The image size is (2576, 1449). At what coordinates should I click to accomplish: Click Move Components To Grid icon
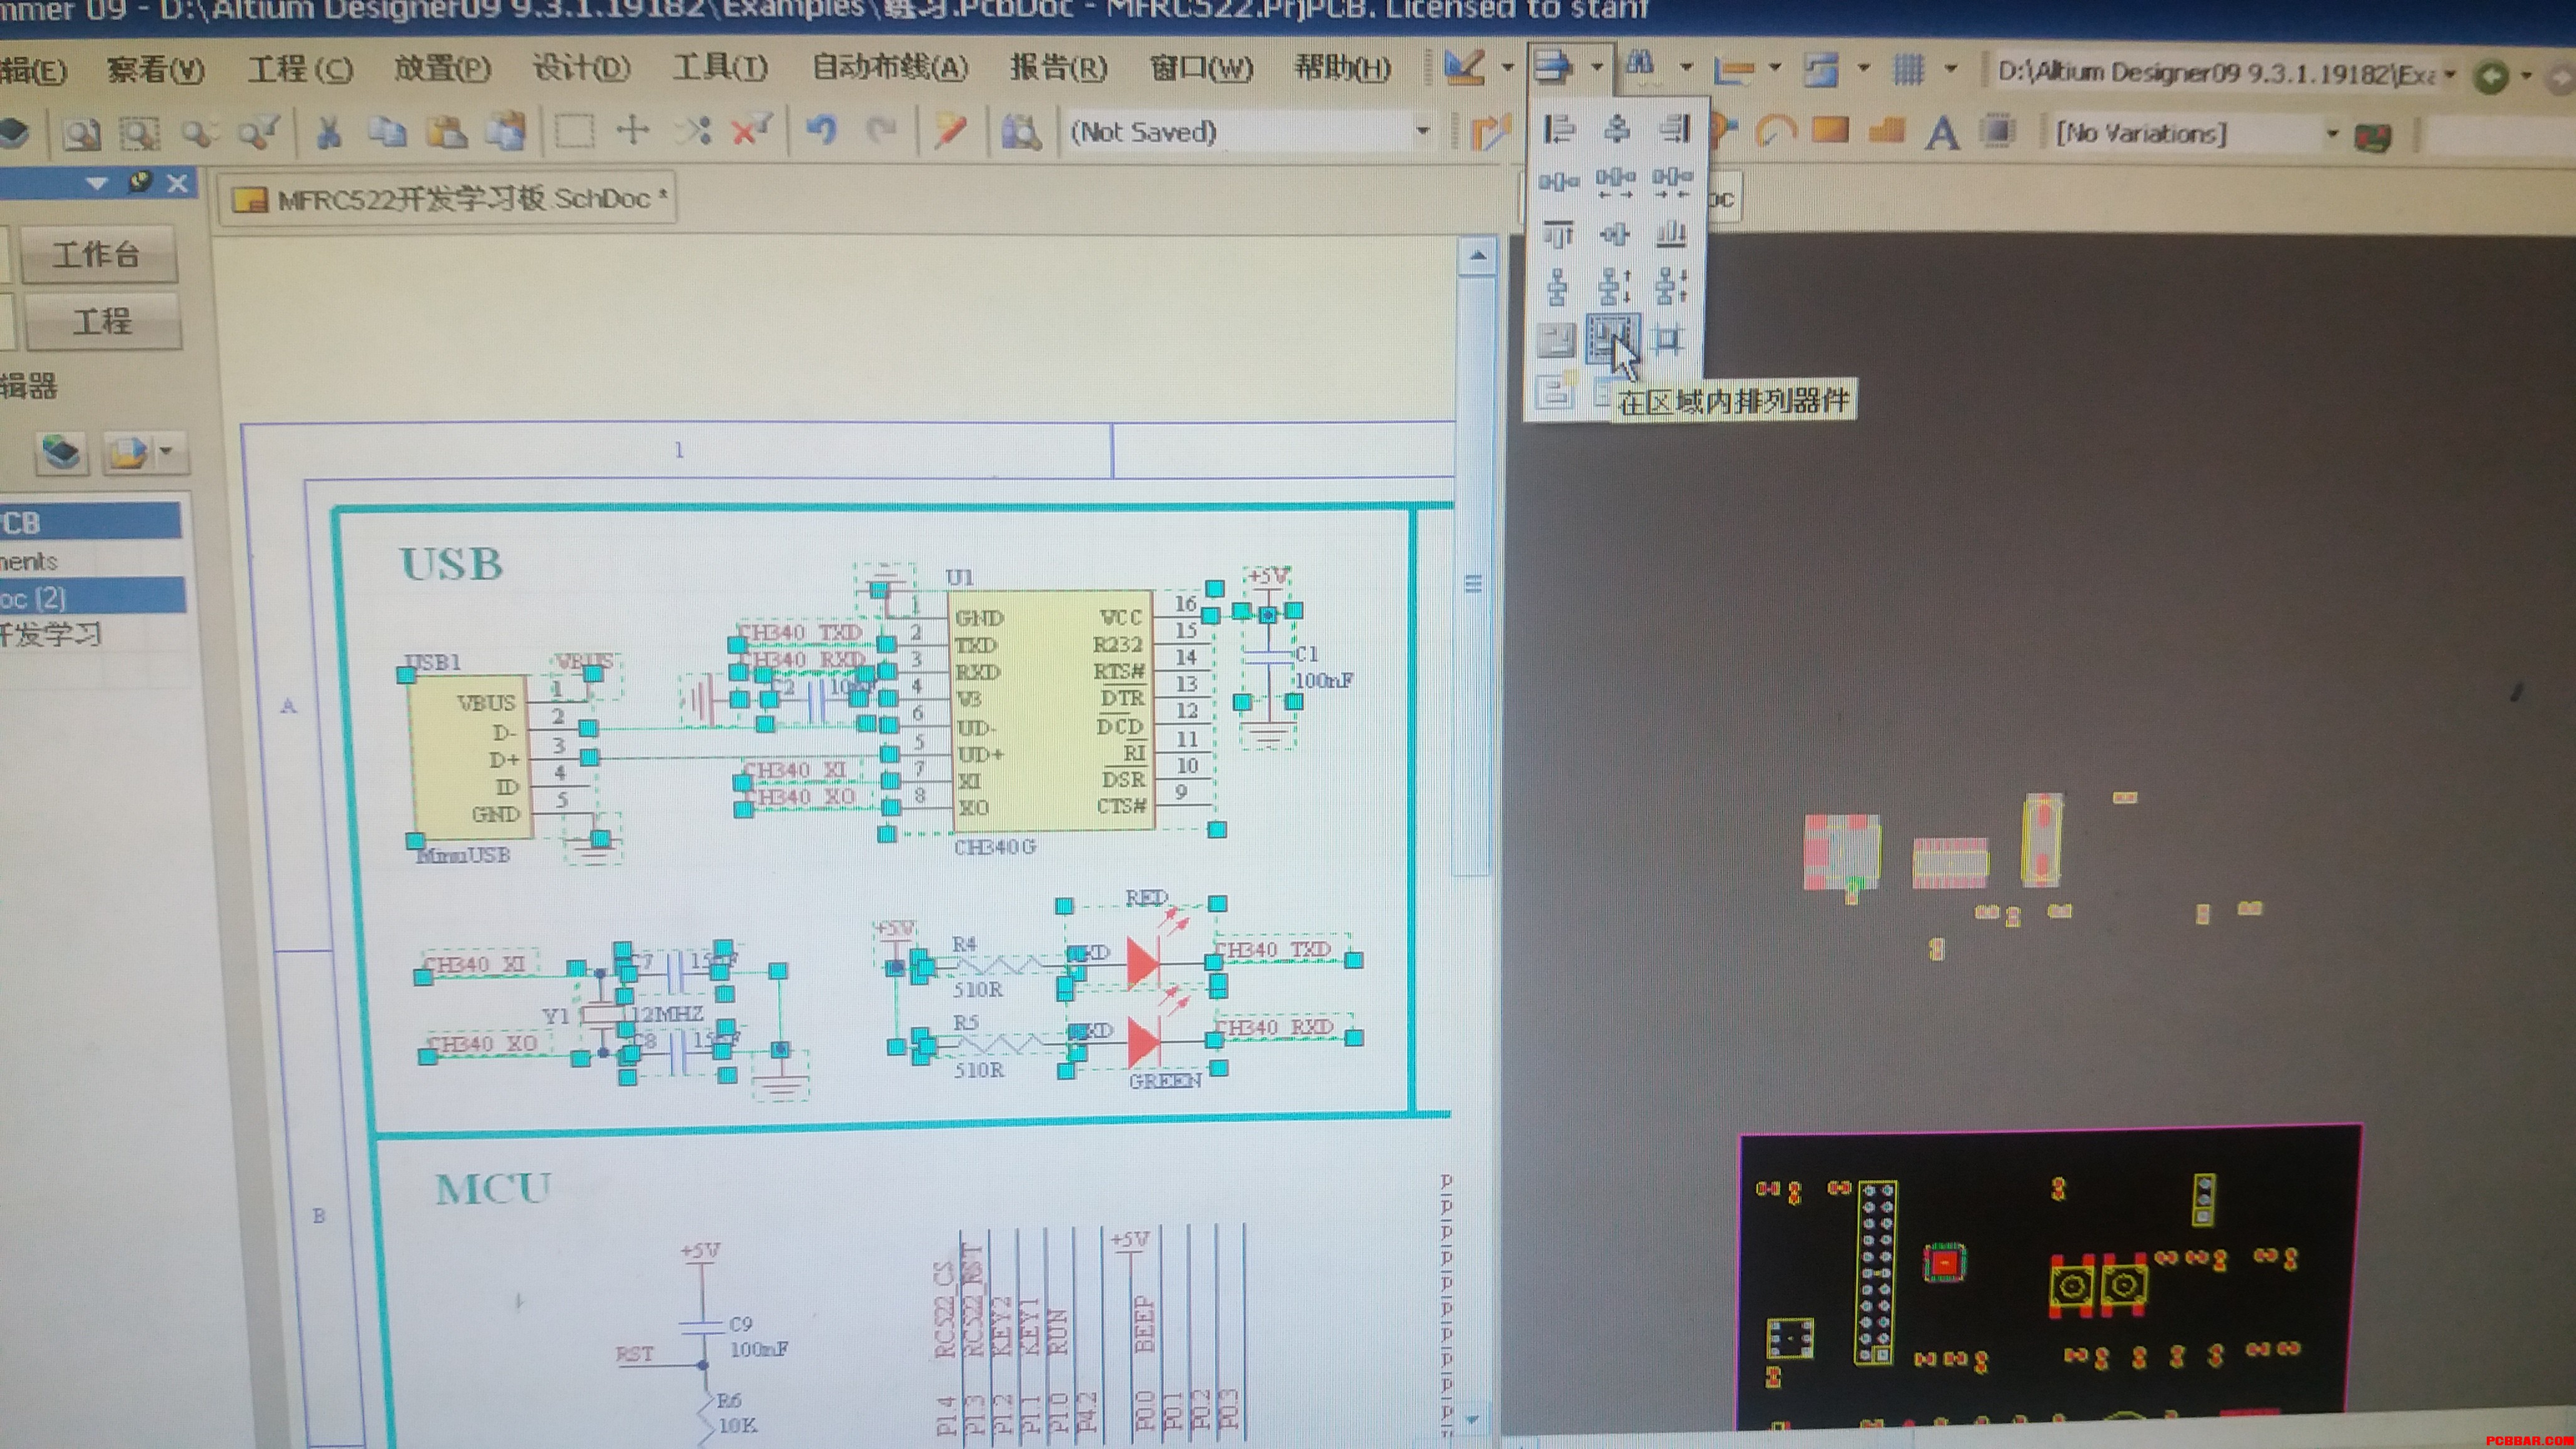click(1669, 340)
